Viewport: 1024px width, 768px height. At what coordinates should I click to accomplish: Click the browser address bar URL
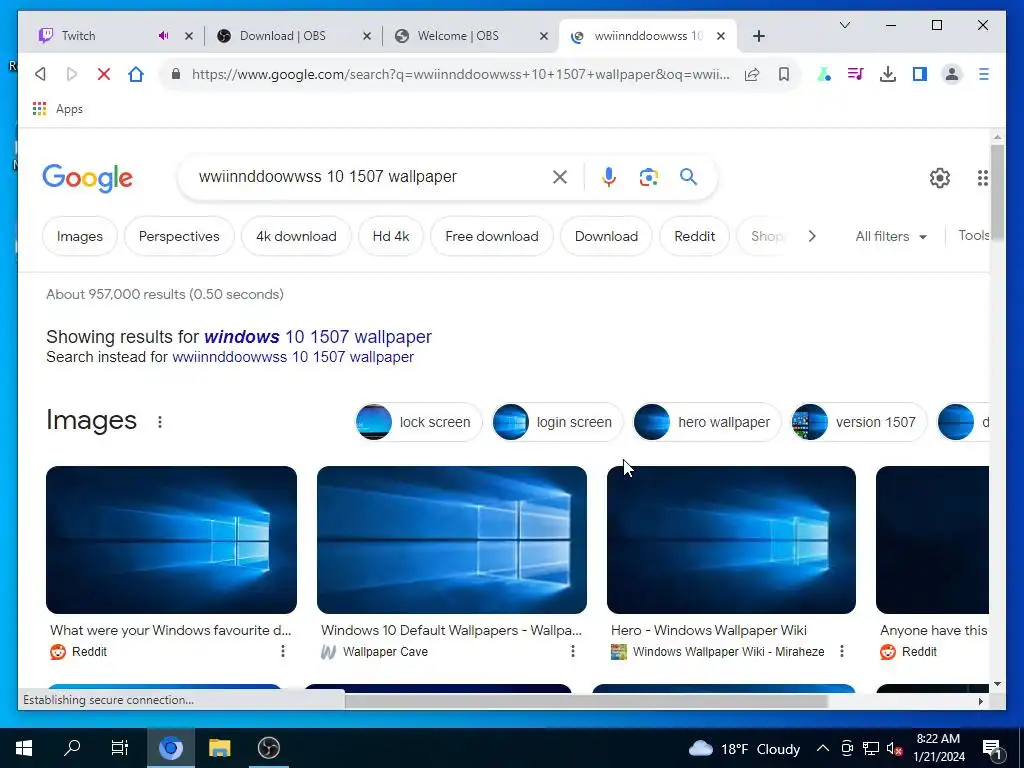(460, 74)
